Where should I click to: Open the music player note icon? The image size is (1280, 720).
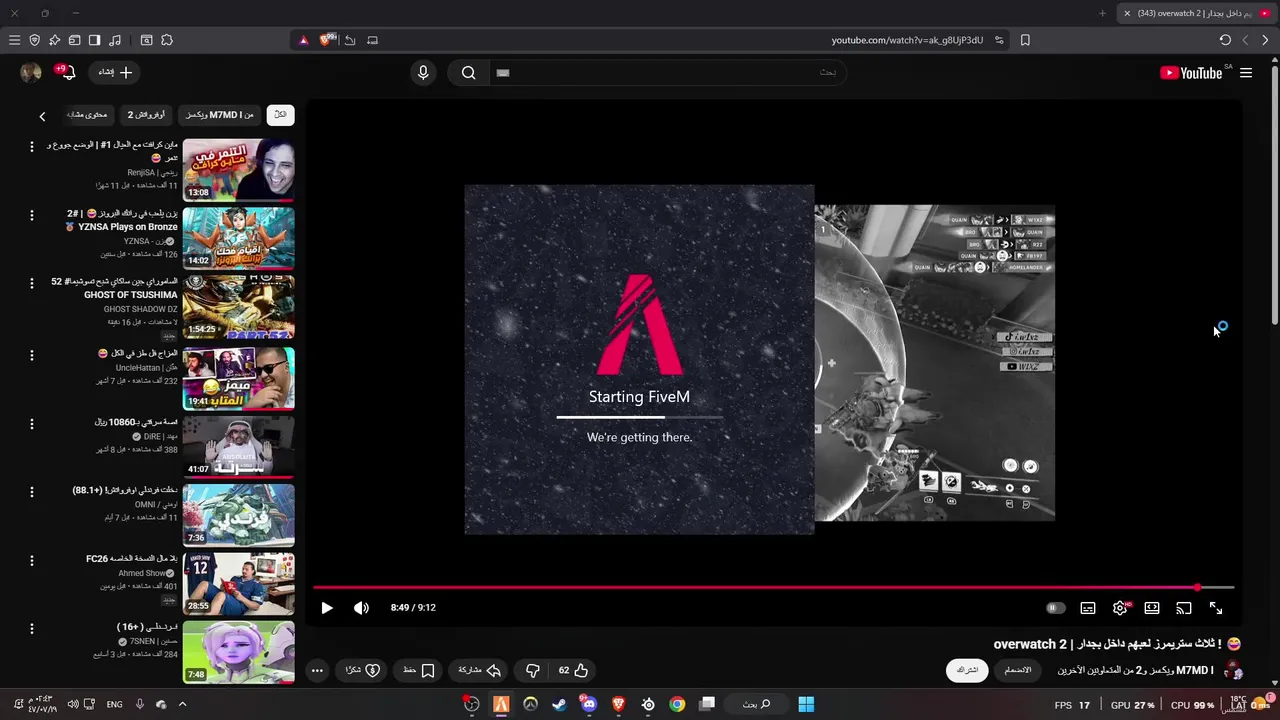click(115, 40)
